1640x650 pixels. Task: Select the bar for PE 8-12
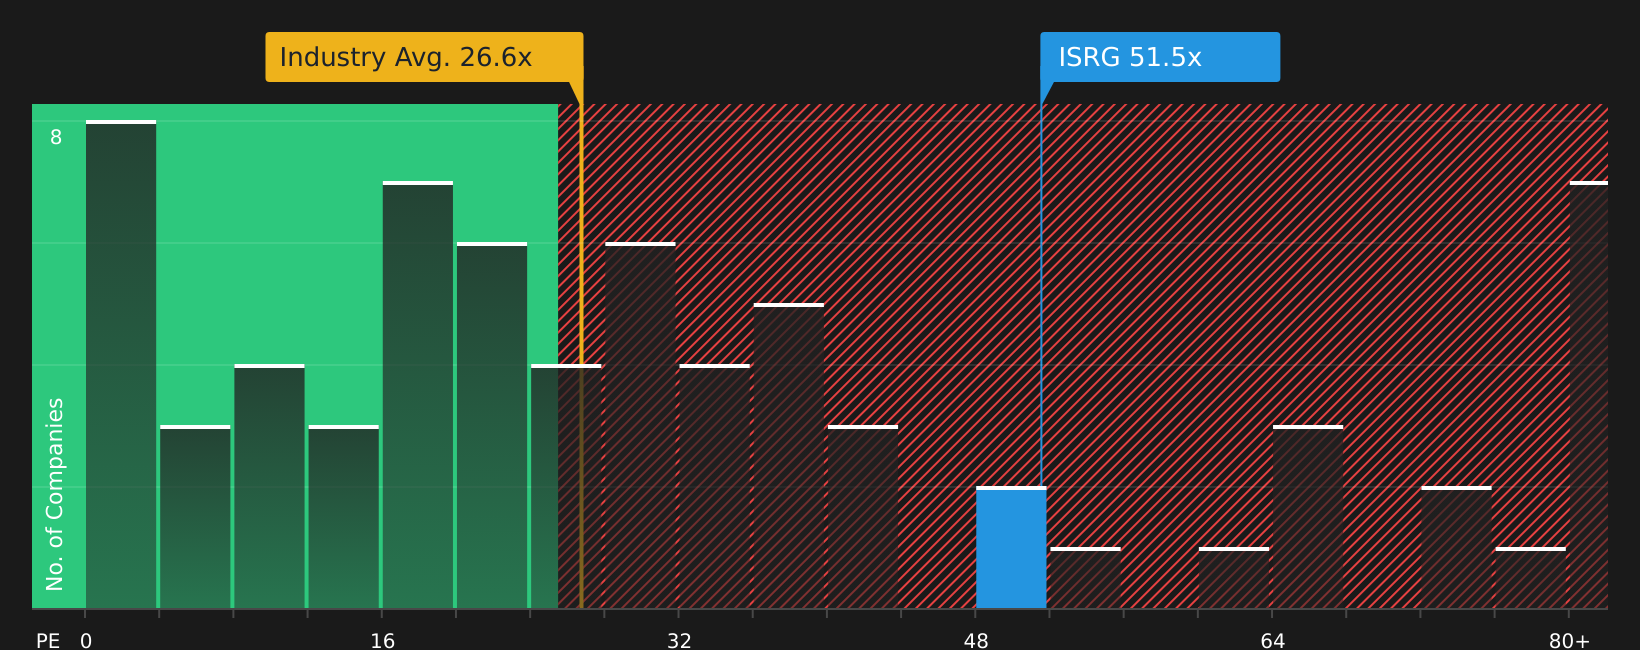pos(269,487)
